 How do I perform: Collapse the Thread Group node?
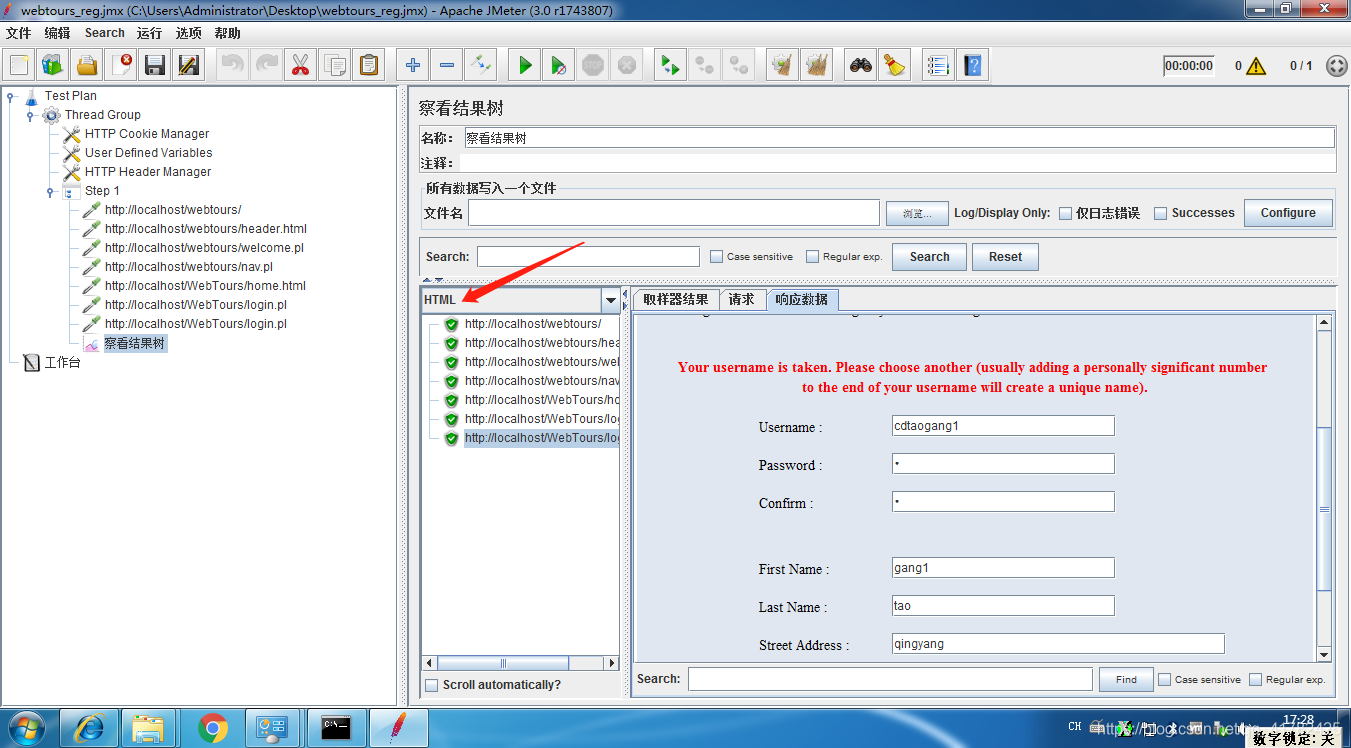point(31,116)
